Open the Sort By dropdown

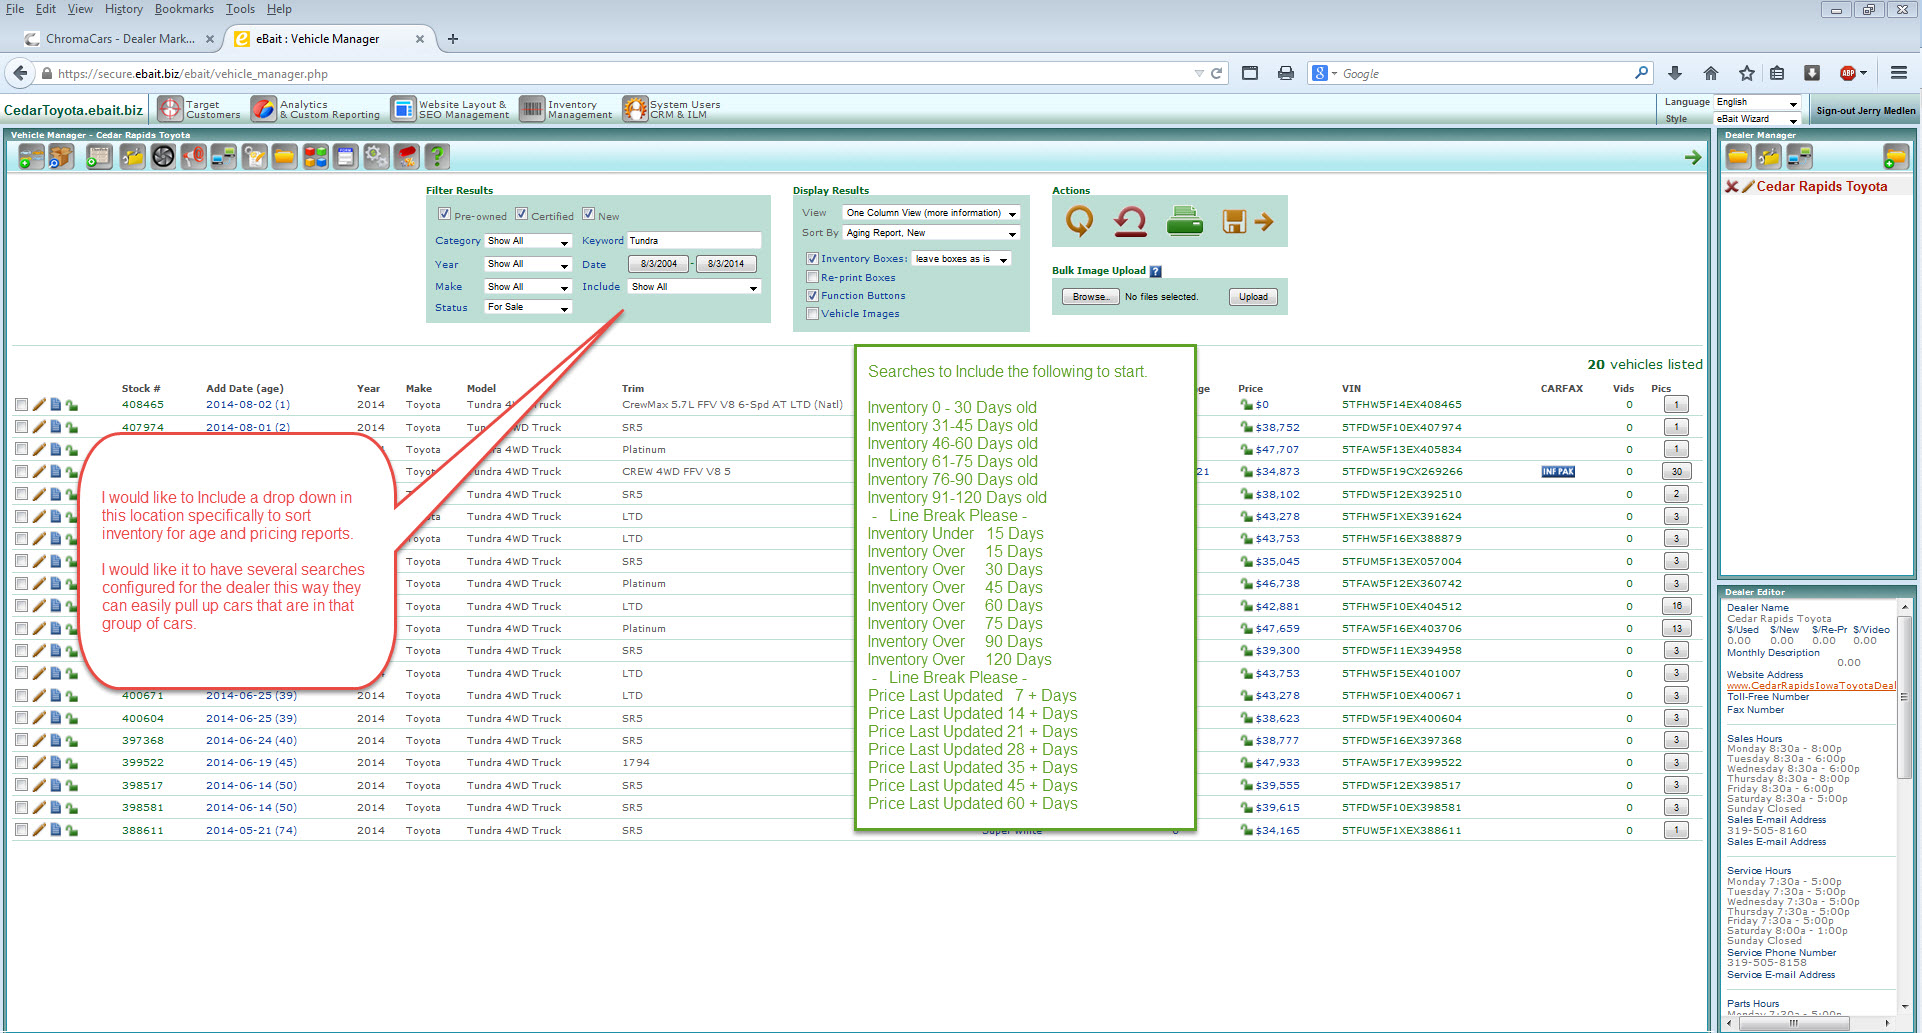tap(931, 233)
